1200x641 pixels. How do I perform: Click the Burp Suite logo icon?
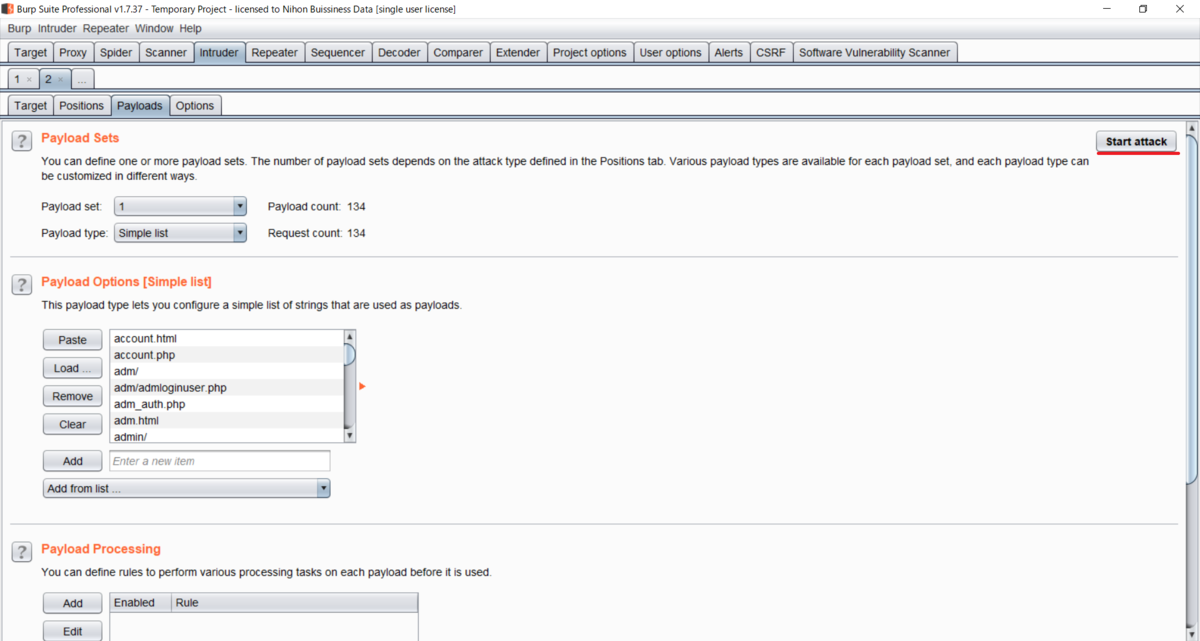(x=8, y=9)
